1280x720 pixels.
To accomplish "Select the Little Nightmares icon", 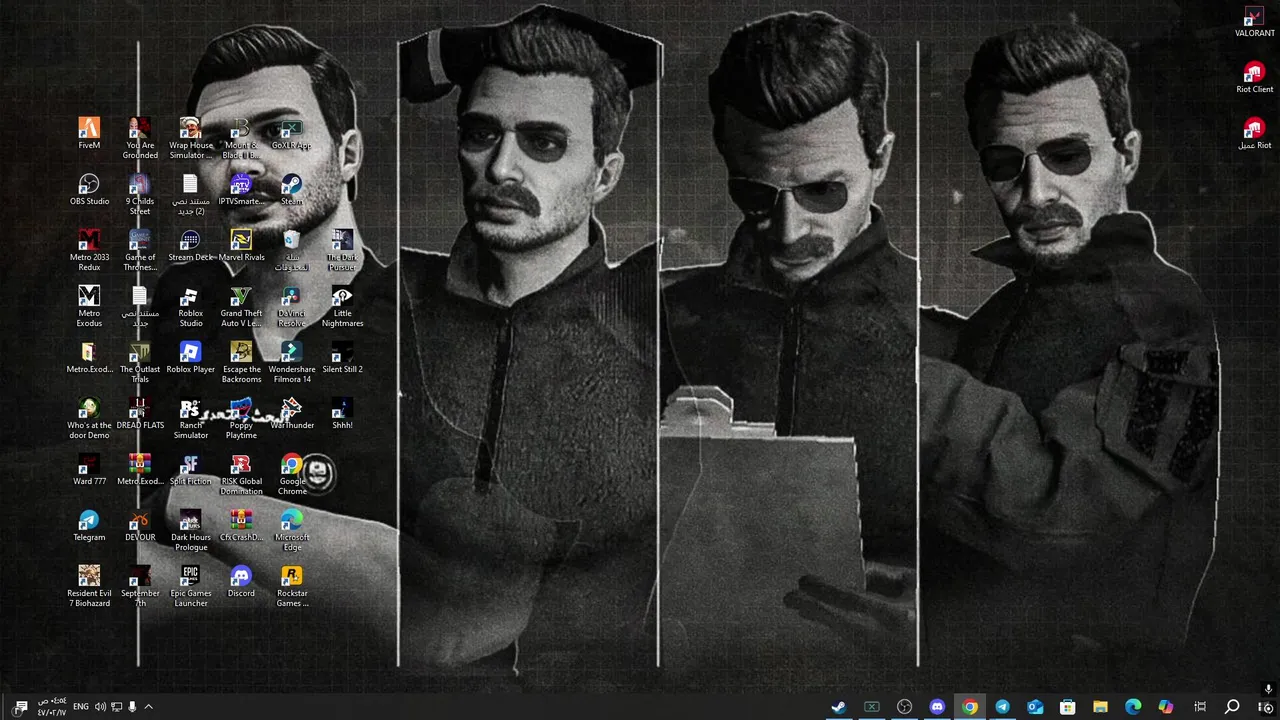I will 342,306.
